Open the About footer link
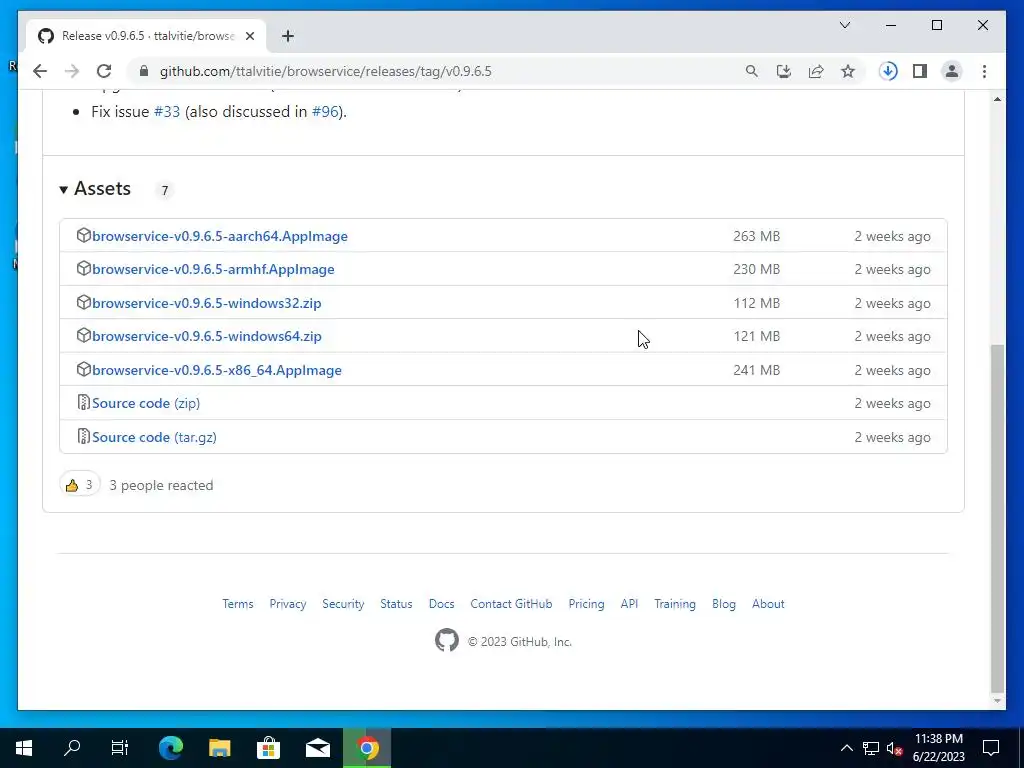 tap(768, 604)
